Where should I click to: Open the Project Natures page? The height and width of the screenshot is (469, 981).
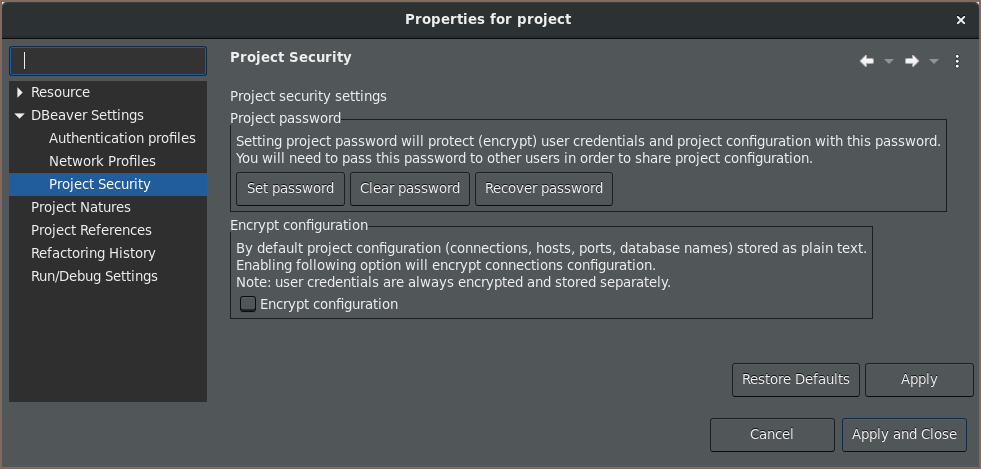pyautogui.click(x=81, y=207)
